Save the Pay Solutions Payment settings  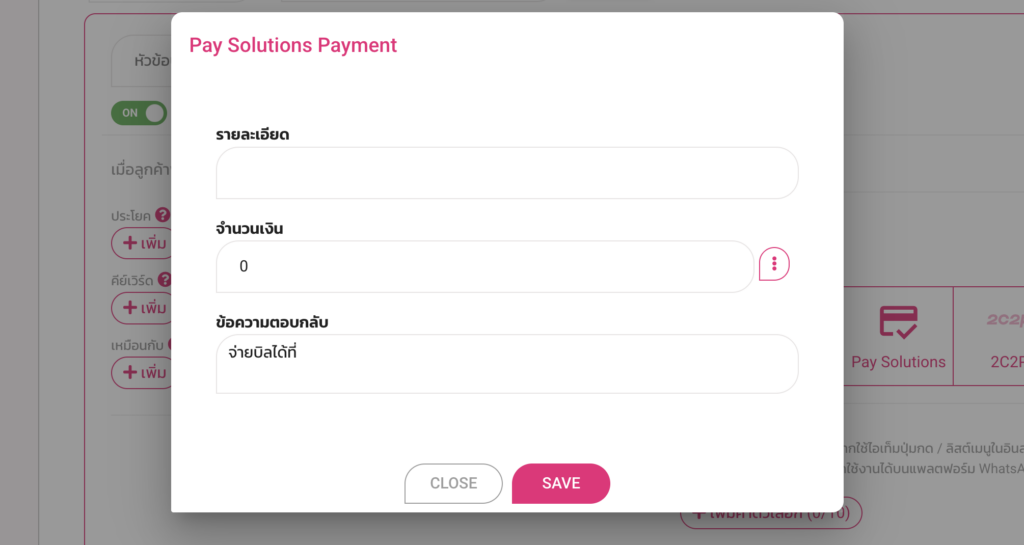click(560, 483)
